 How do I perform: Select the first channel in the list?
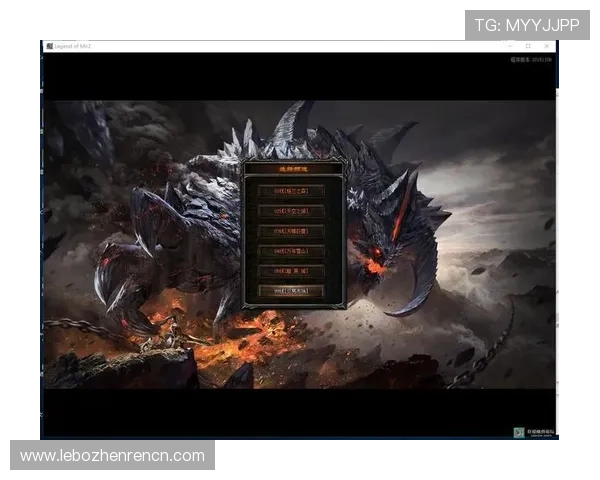click(291, 191)
